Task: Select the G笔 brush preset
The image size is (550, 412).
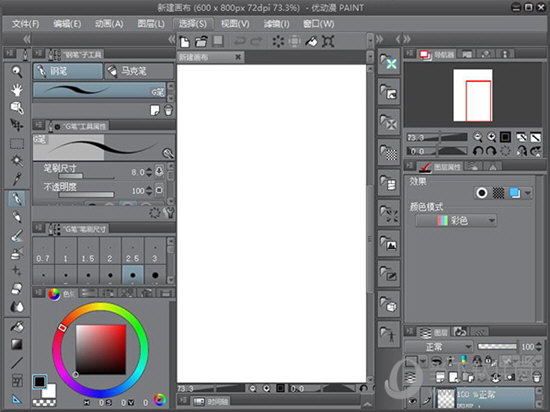Action: (x=100, y=90)
